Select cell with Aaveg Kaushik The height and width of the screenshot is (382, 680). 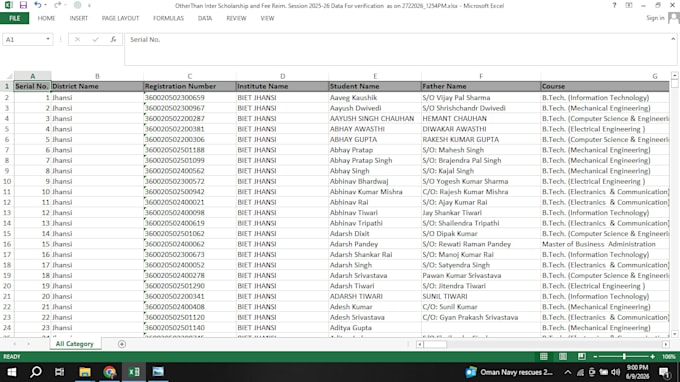(x=375, y=98)
